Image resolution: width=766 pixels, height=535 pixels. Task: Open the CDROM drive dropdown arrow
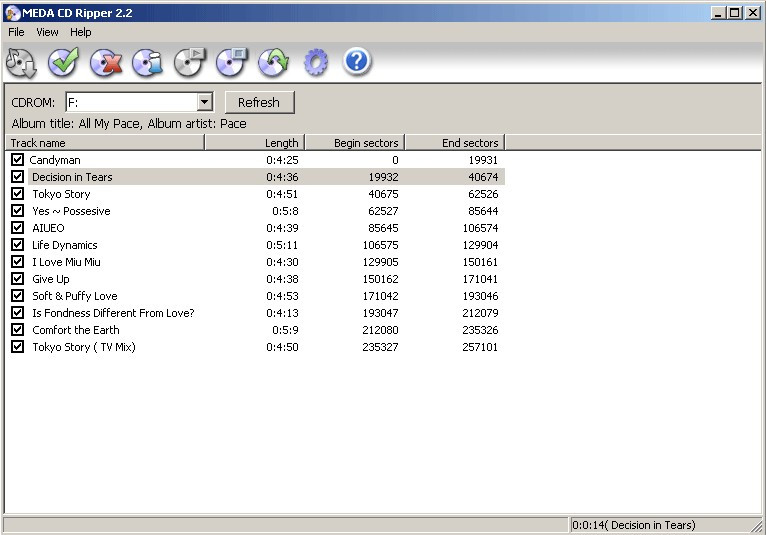(205, 102)
